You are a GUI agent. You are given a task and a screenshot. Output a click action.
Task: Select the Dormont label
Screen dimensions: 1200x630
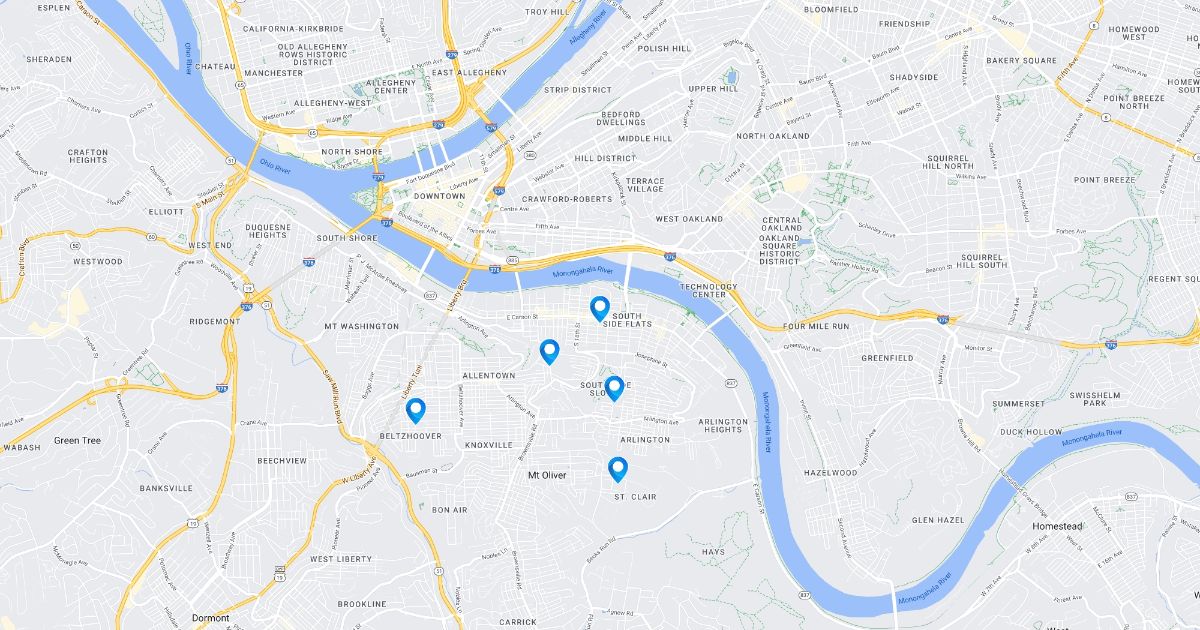pyautogui.click(x=210, y=618)
